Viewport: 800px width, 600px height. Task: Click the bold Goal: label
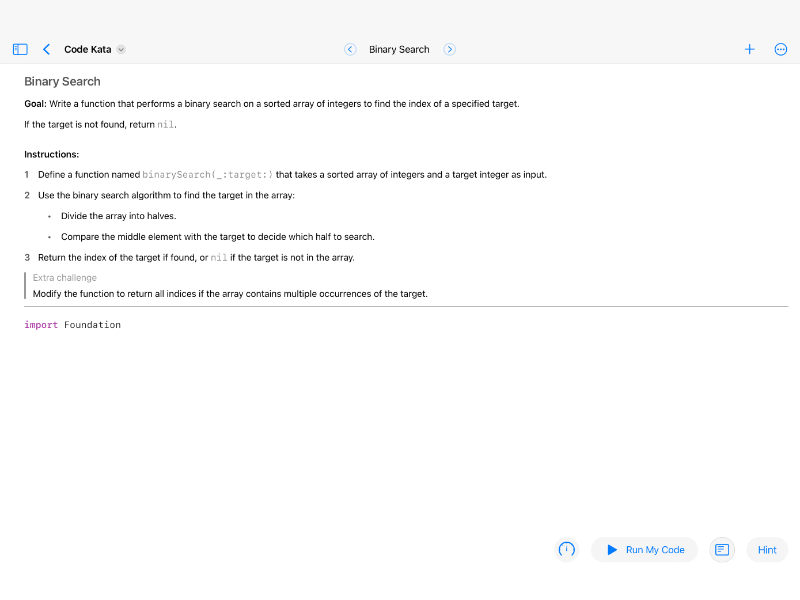point(35,104)
